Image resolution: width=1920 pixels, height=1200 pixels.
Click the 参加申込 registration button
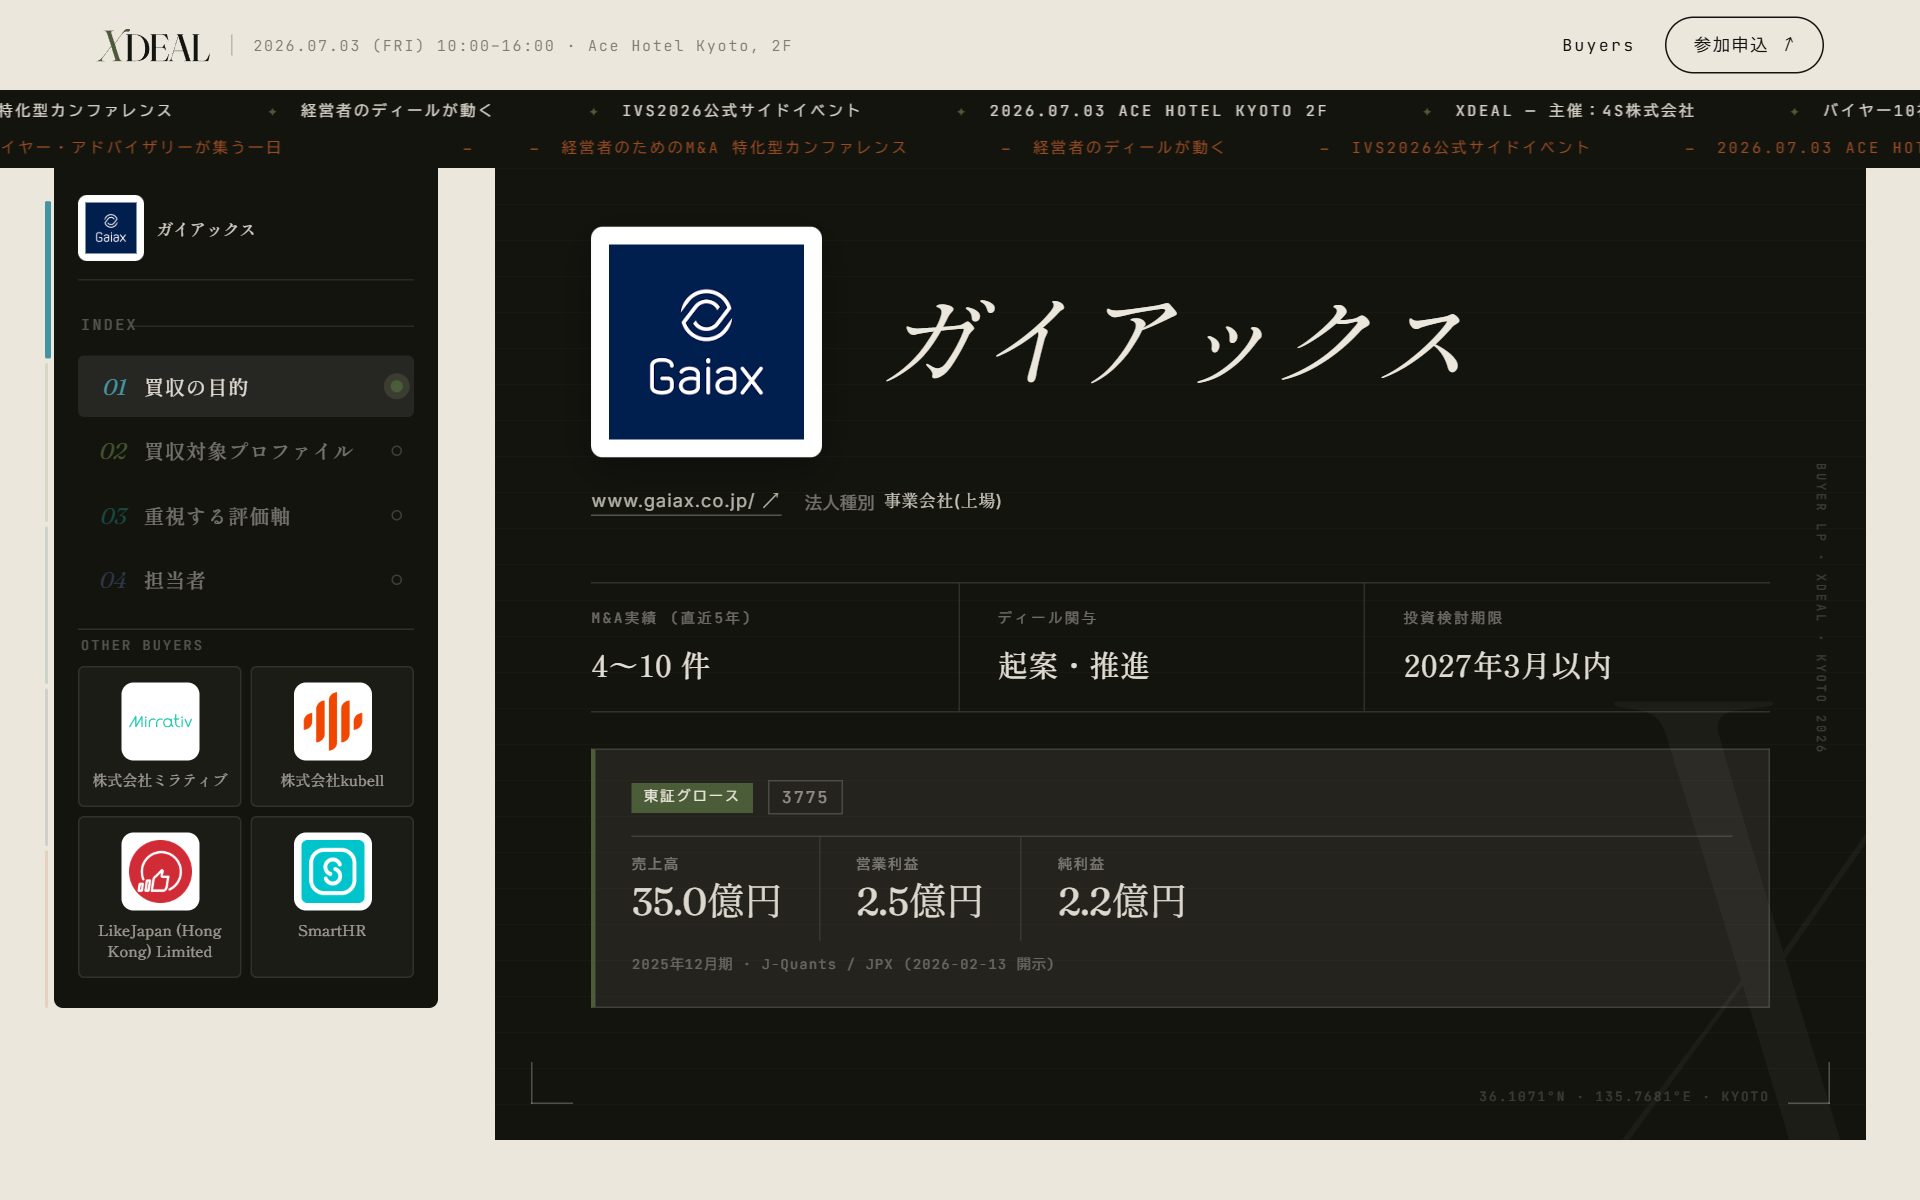click(x=1743, y=45)
